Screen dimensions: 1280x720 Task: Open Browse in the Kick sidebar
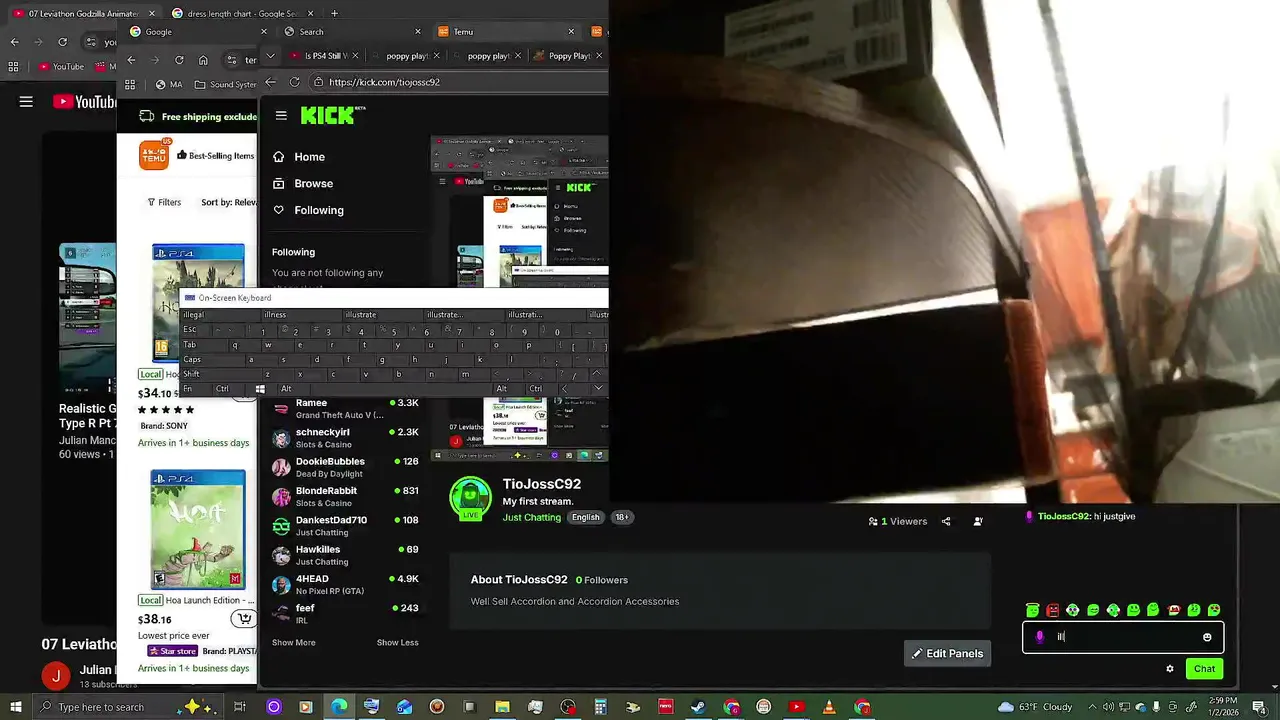pyautogui.click(x=313, y=184)
